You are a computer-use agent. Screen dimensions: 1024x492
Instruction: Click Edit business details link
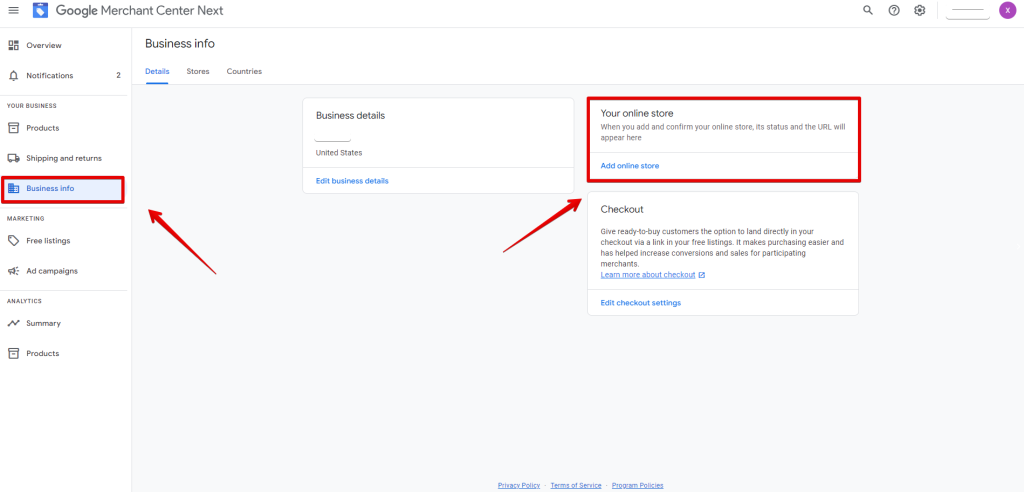point(352,181)
